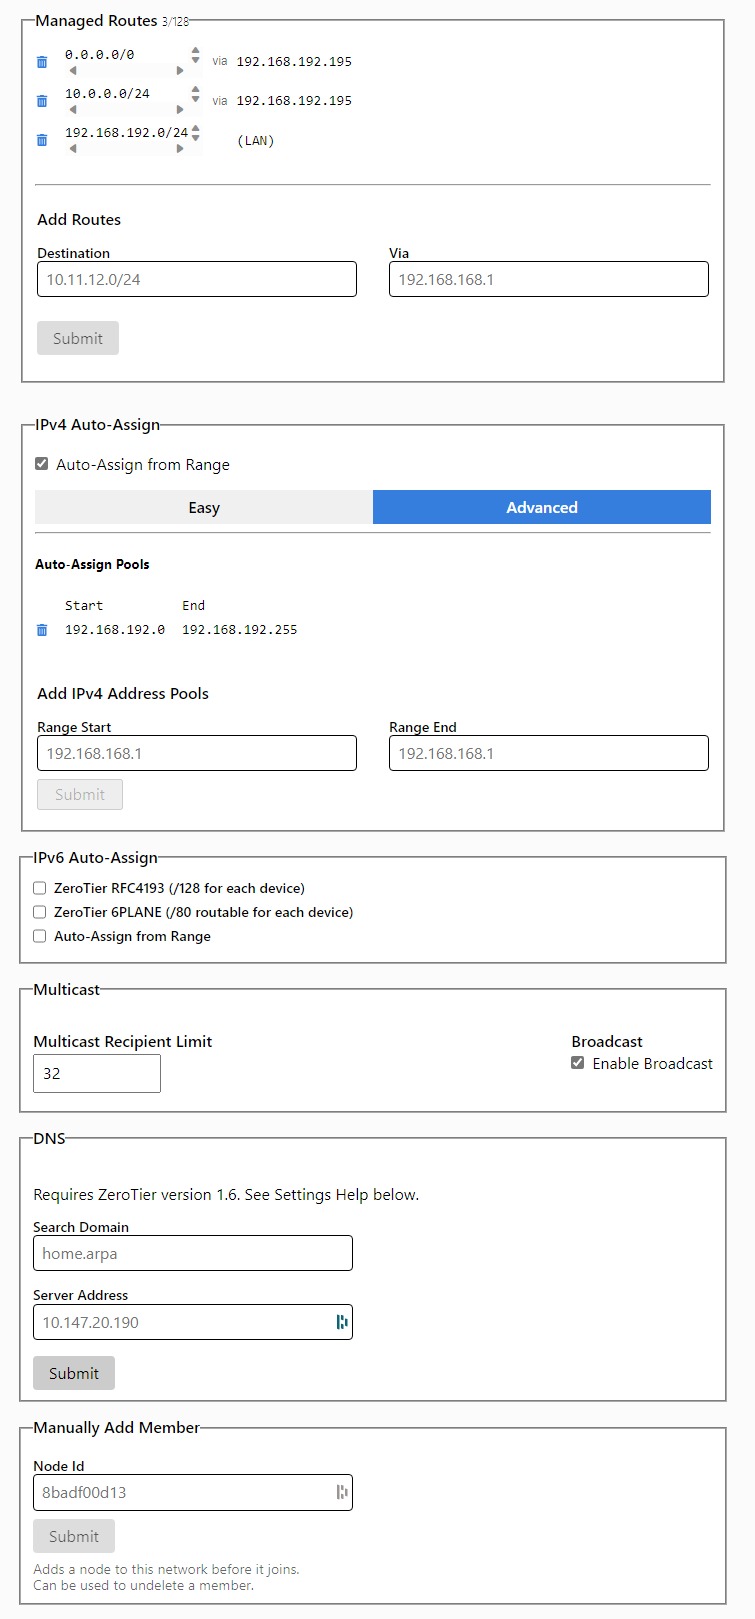Image resolution: width=755 pixels, height=1619 pixels.
Task: Click down arrow beside 10.0.0.0/24 route
Action: pyautogui.click(x=196, y=99)
